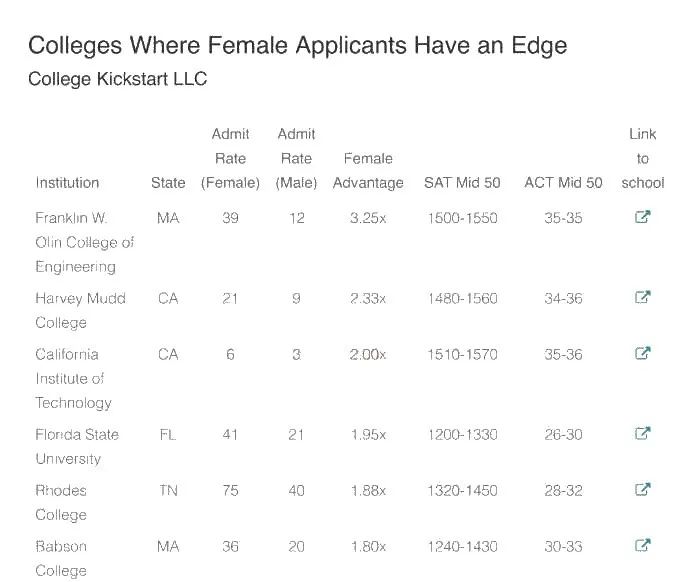
Task: Select the 3.25x Female Advantage cell
Action: click(368, 218)
